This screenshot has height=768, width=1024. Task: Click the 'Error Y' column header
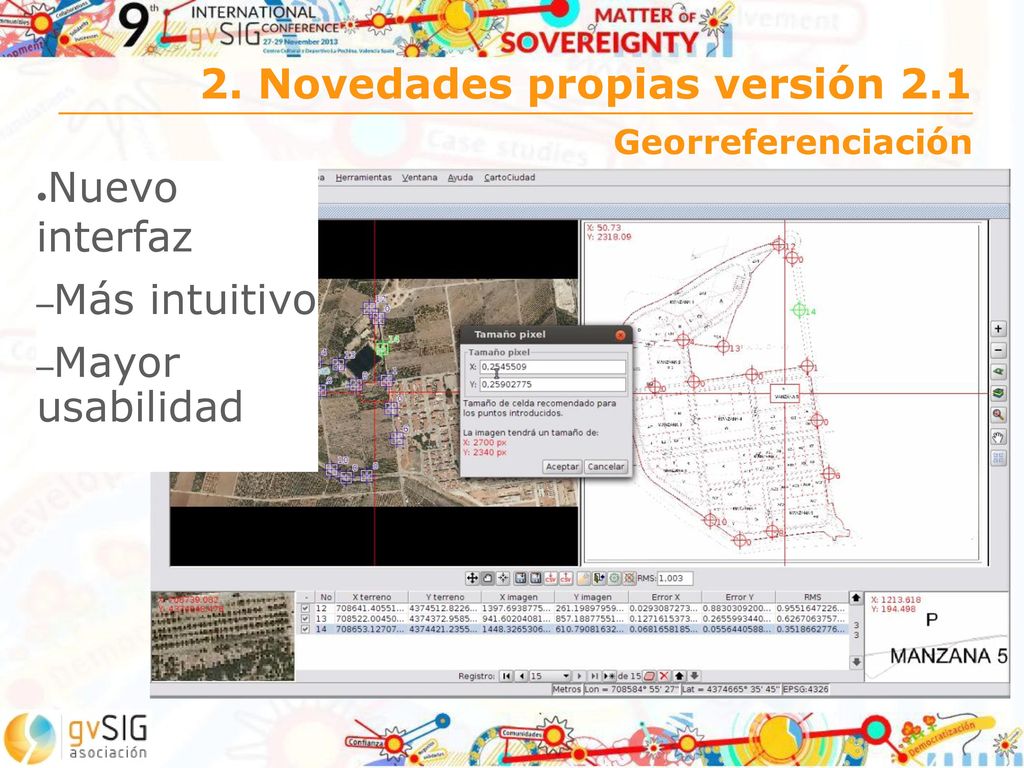[x=739, y=597]
